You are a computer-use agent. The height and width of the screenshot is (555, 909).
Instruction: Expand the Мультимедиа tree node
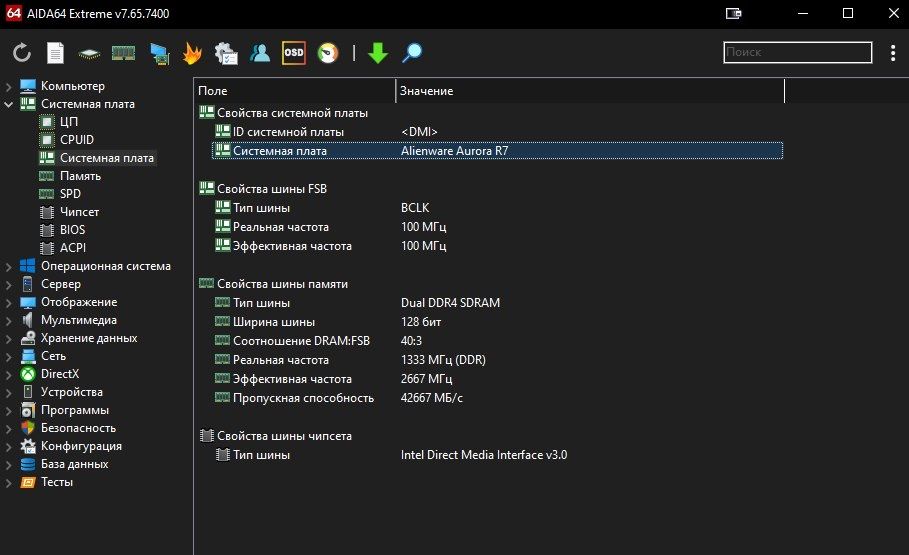point(9,321)
